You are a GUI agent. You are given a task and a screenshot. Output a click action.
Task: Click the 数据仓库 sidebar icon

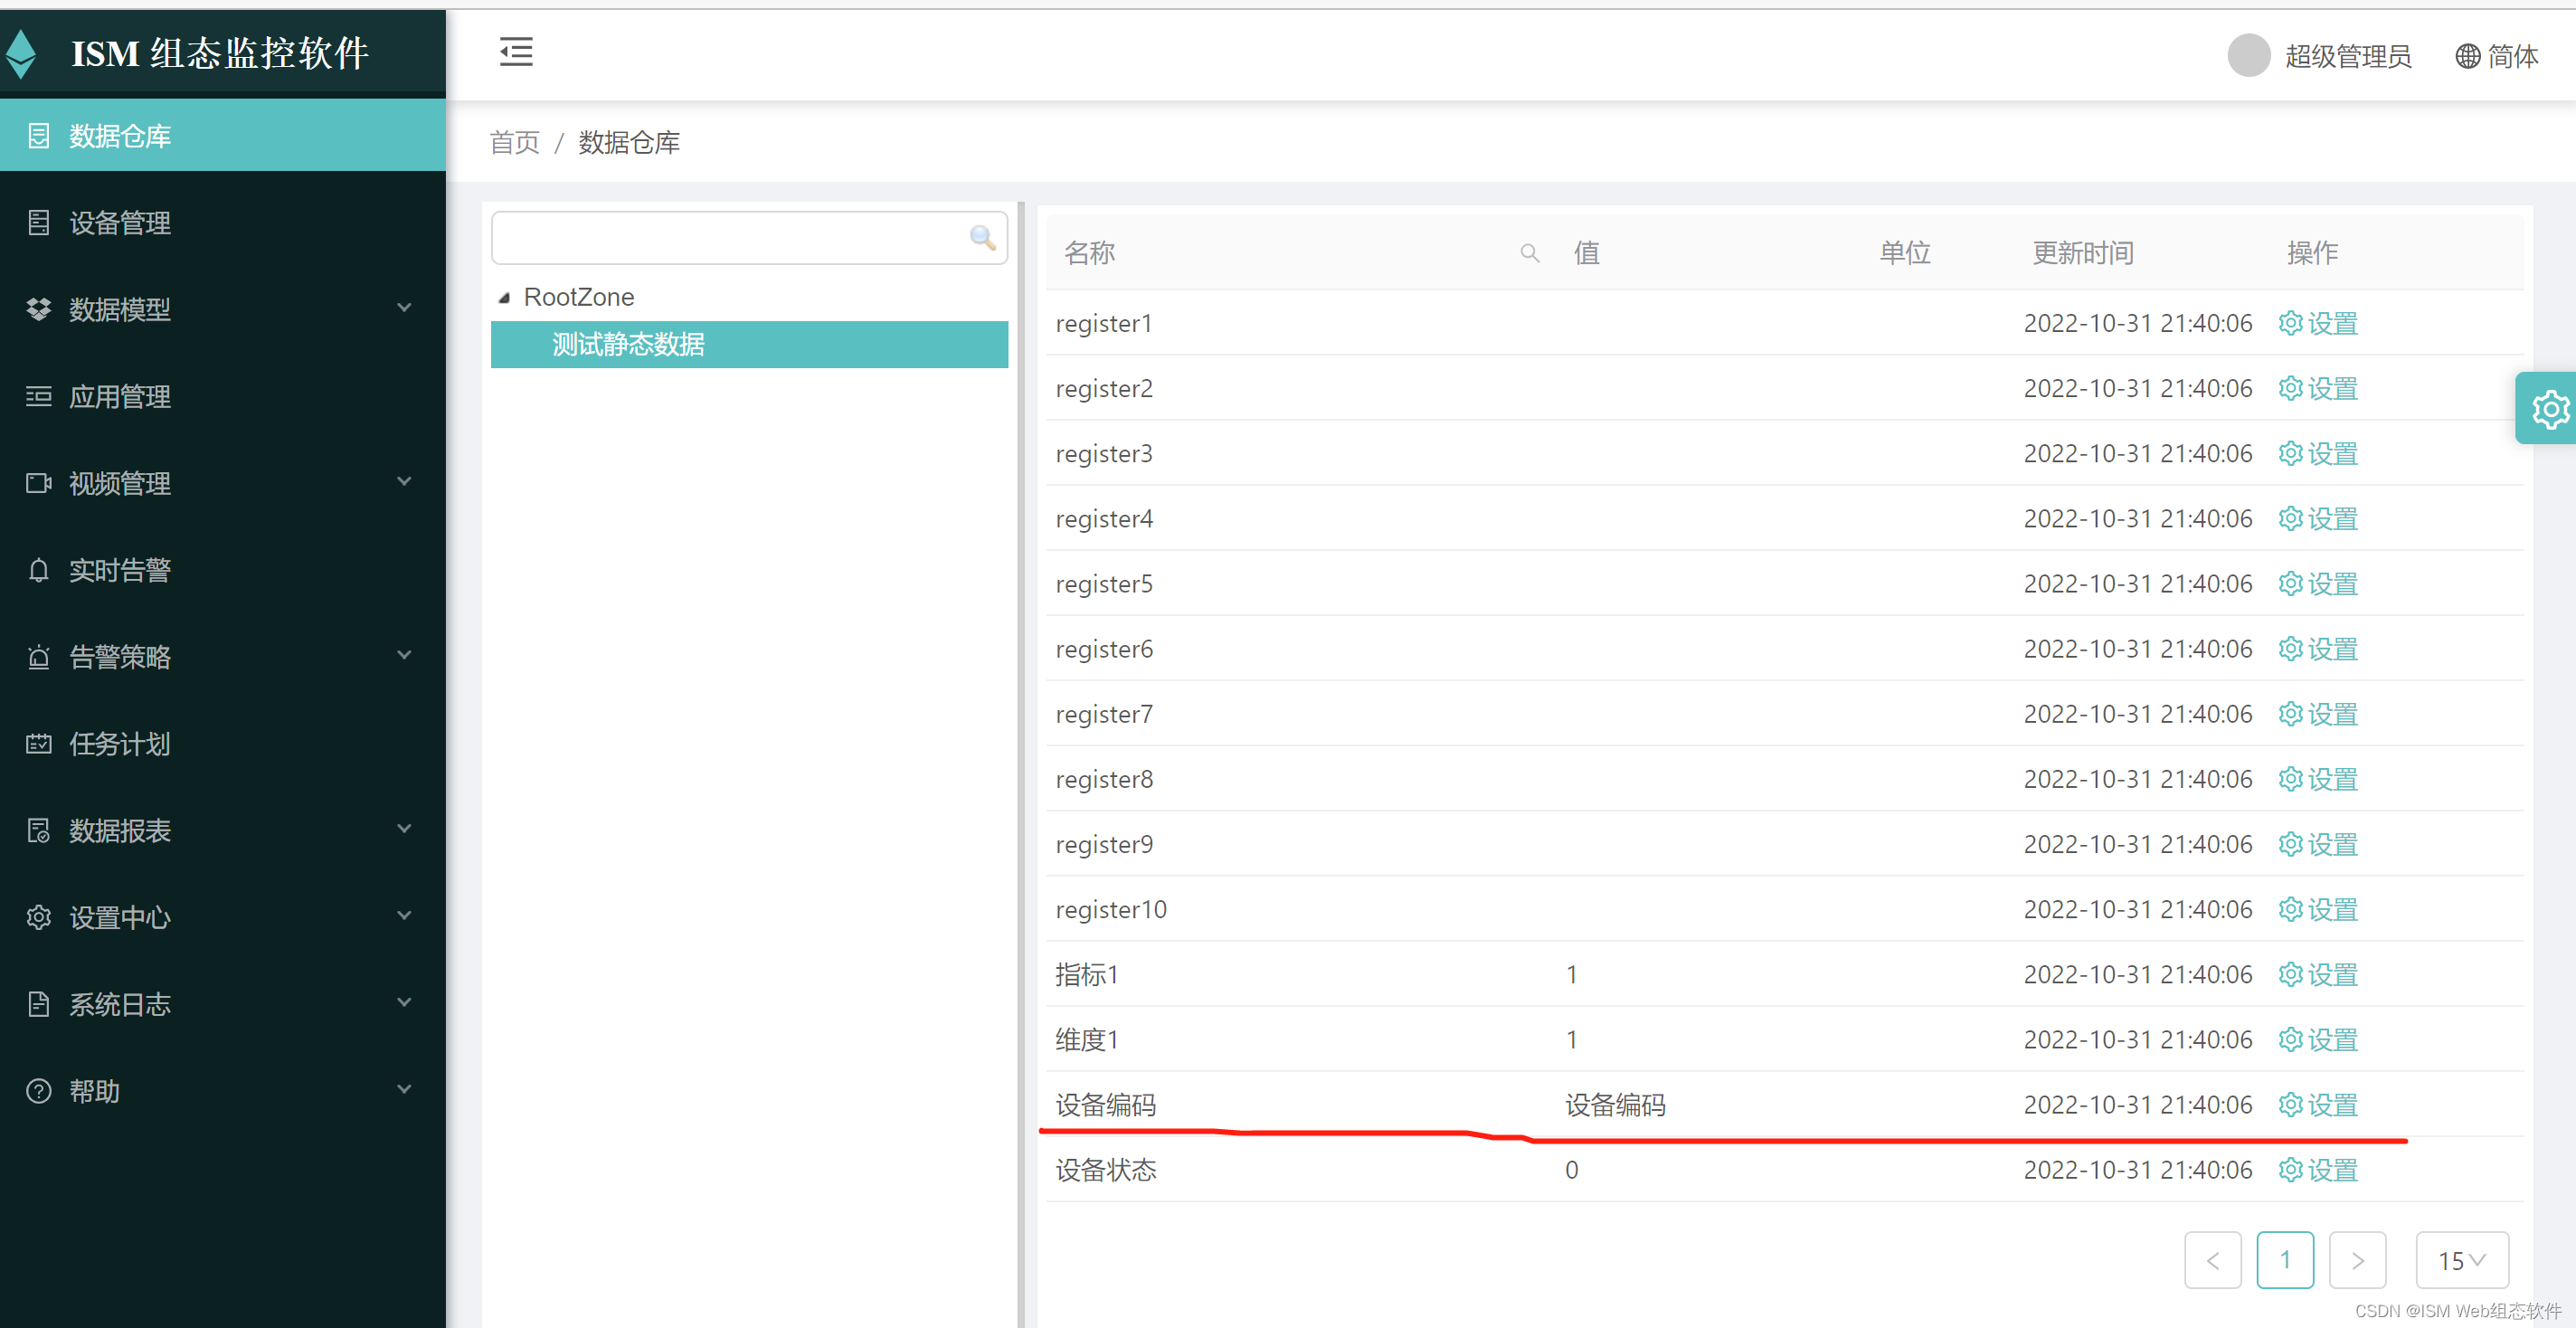38,135
